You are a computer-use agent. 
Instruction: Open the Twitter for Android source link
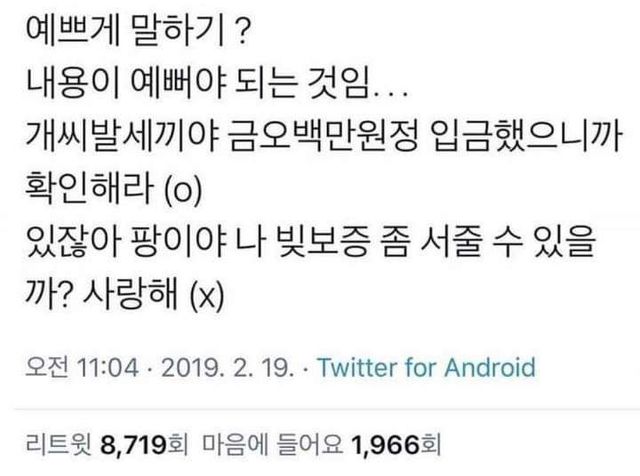point(425,366)
